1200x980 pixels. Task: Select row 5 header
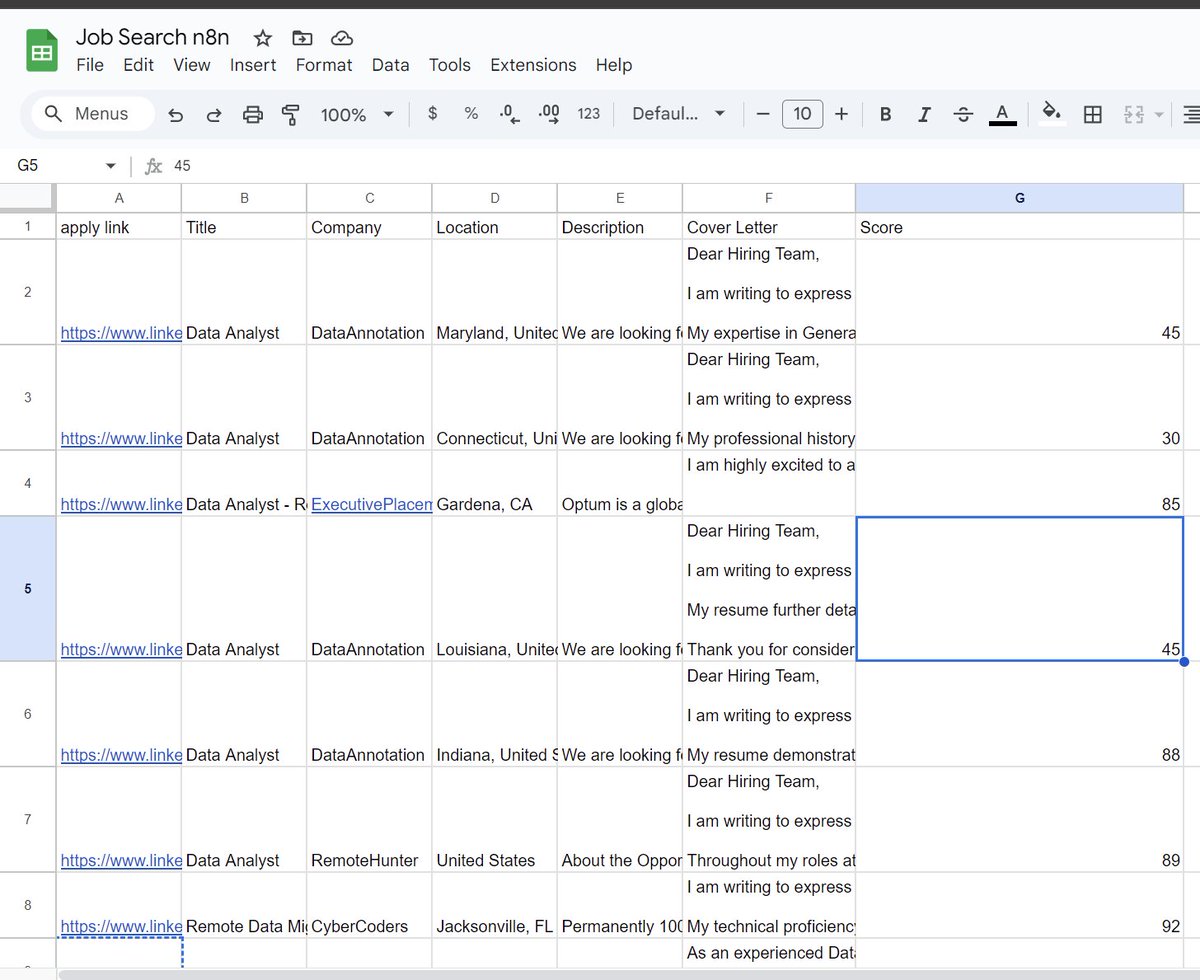[x=28, y=589]
